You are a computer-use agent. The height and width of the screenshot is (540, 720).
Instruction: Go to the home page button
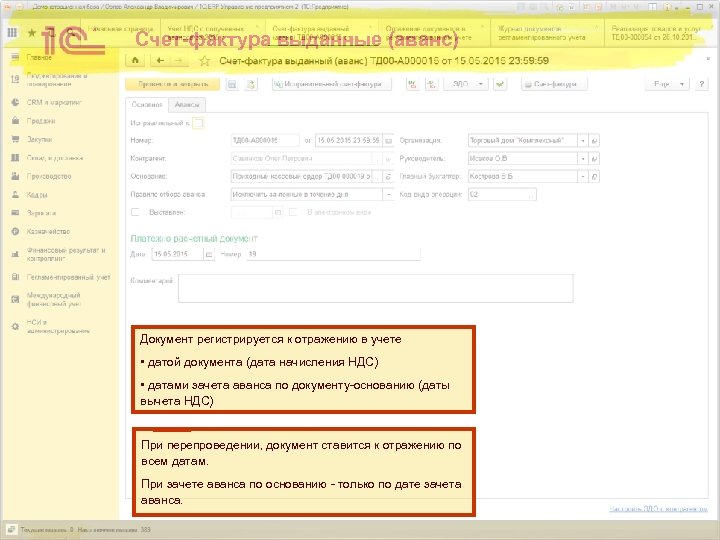coord(135,60)
